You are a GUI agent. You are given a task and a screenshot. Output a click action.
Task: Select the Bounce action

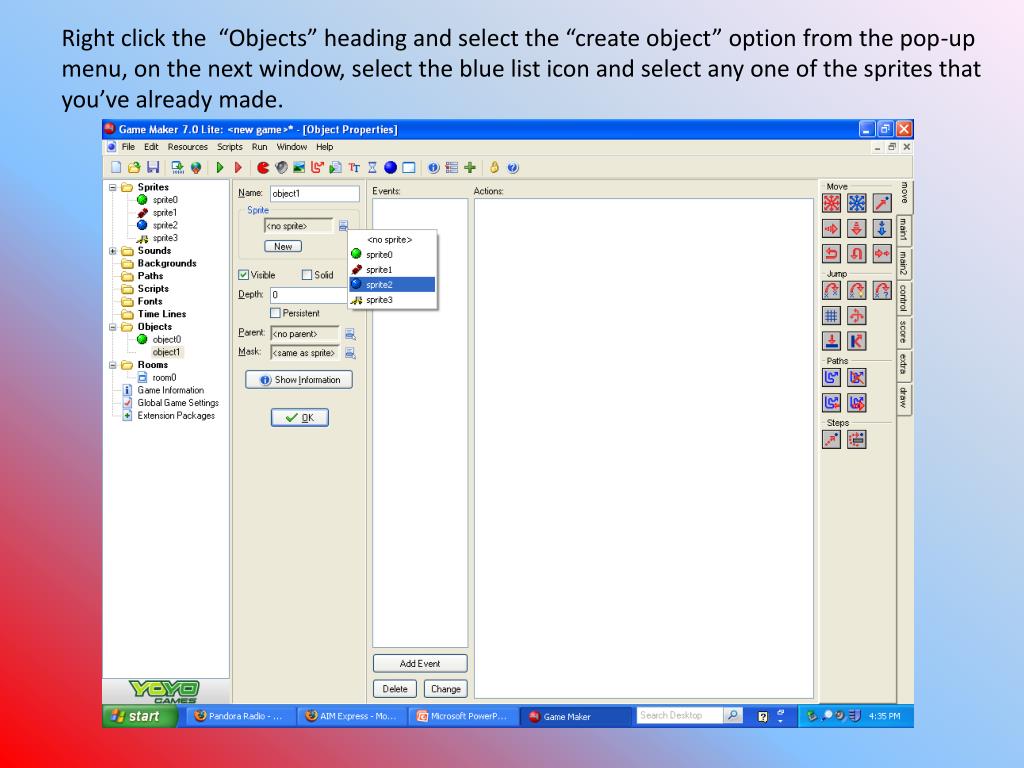(x=856, y=341)
